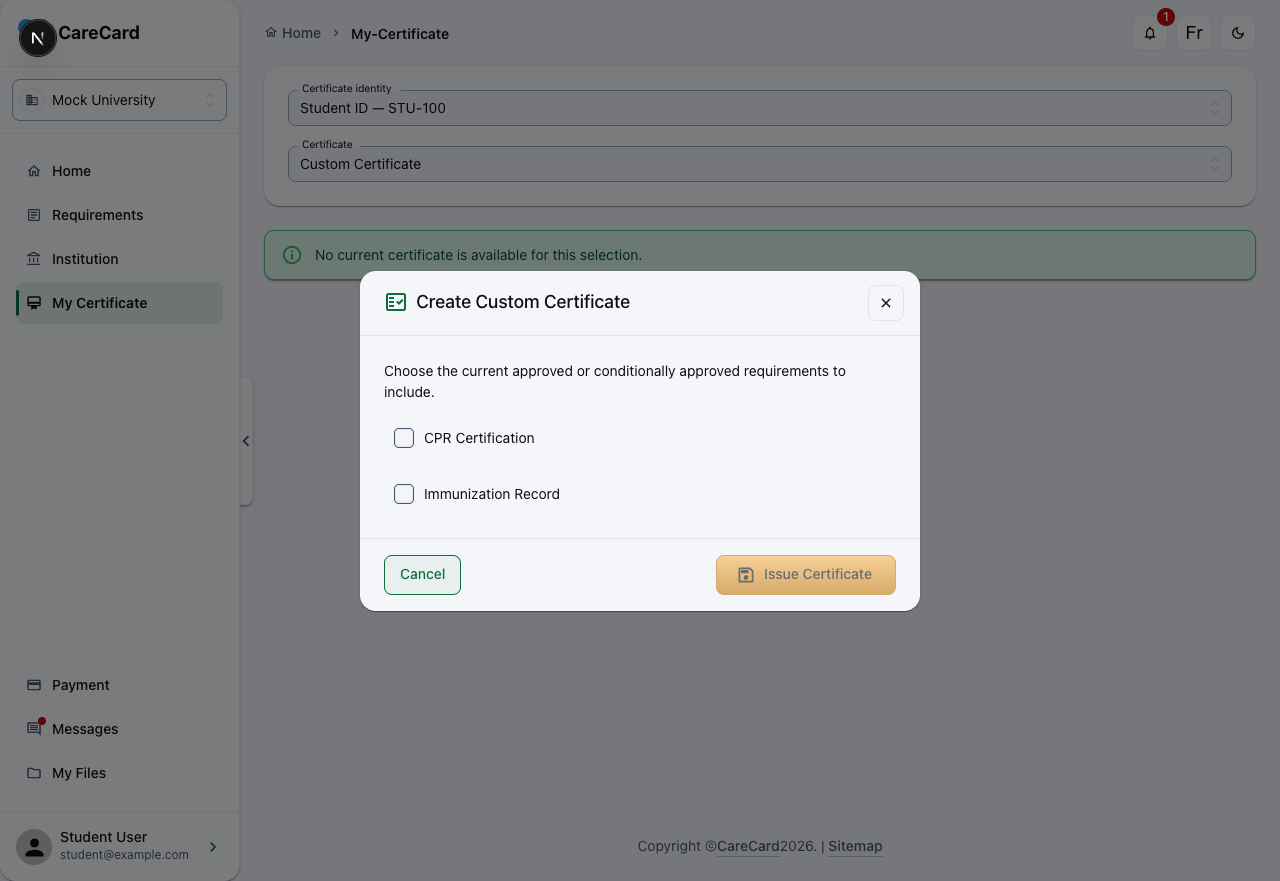
Task: Open the Certificate identity dropdown
Action: pyautogui.click(x=760, y=108)
